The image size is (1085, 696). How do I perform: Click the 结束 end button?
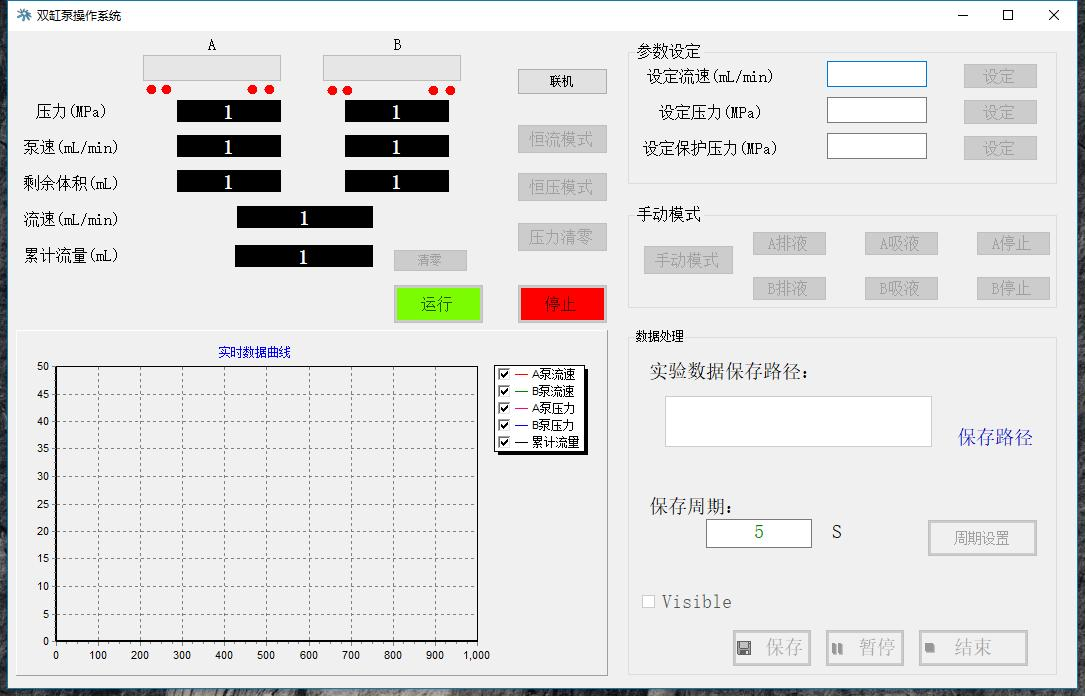pos(973,648)
